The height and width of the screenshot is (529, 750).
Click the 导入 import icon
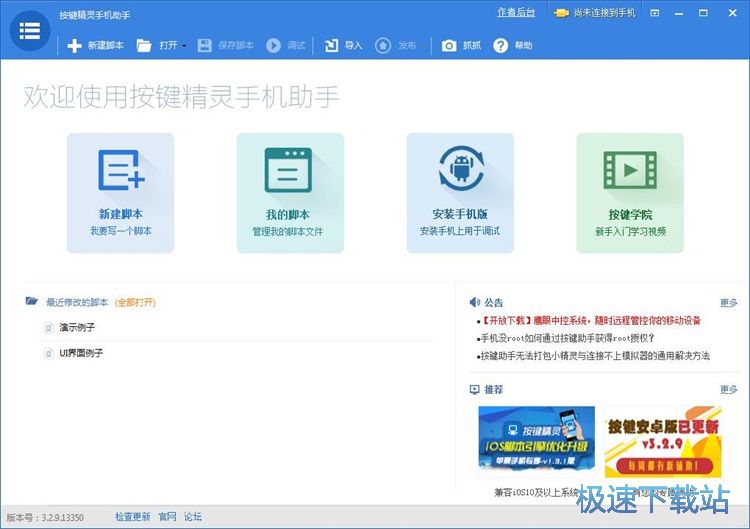coord(331,45)
